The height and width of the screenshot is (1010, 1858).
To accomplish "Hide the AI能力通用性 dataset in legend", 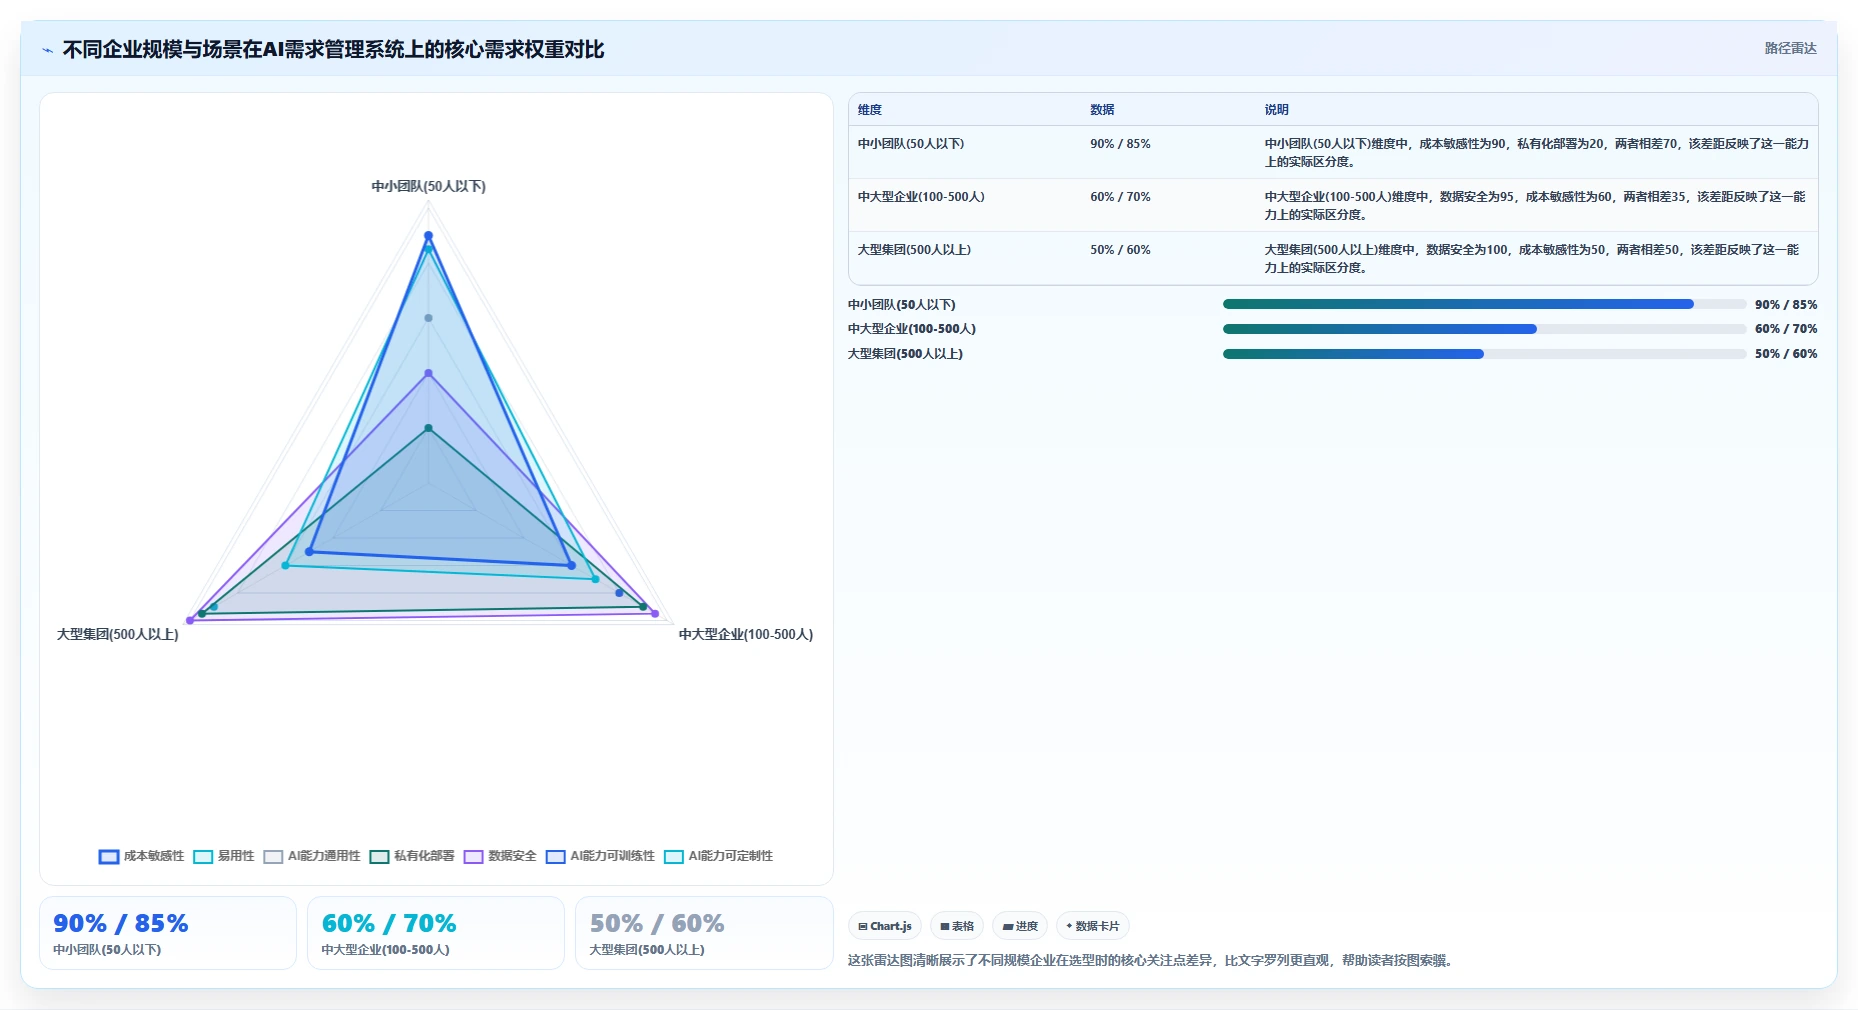I will click(311, 856).
